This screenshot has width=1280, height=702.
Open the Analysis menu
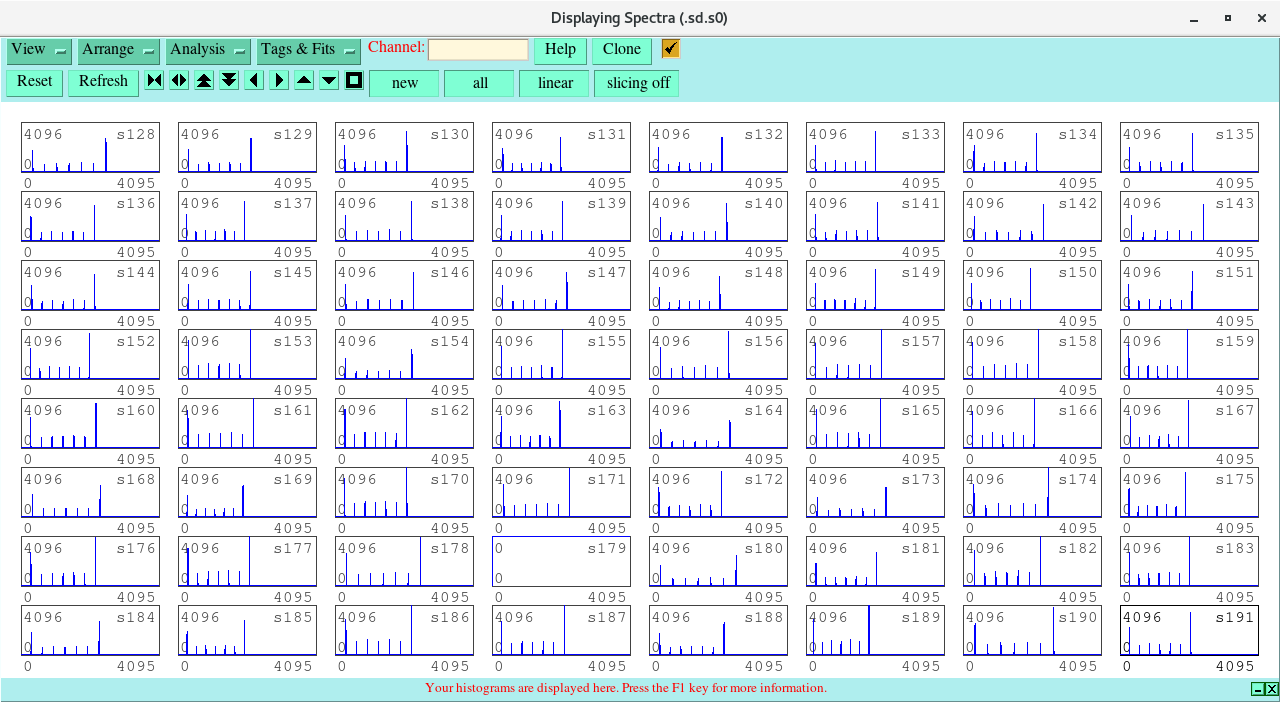207,50
